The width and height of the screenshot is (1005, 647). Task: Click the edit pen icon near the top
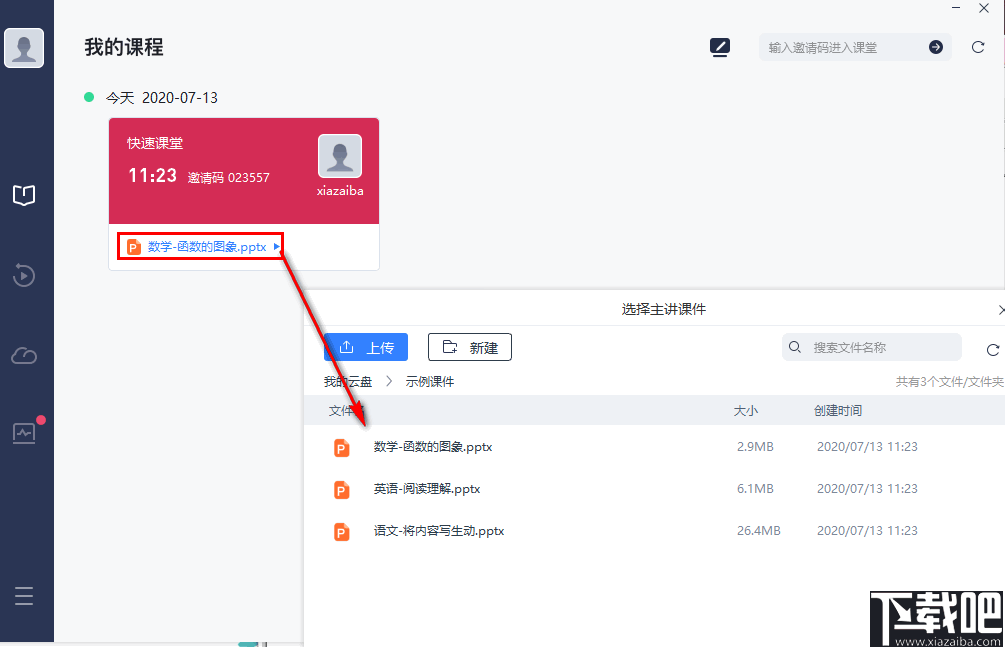[719, 46]
